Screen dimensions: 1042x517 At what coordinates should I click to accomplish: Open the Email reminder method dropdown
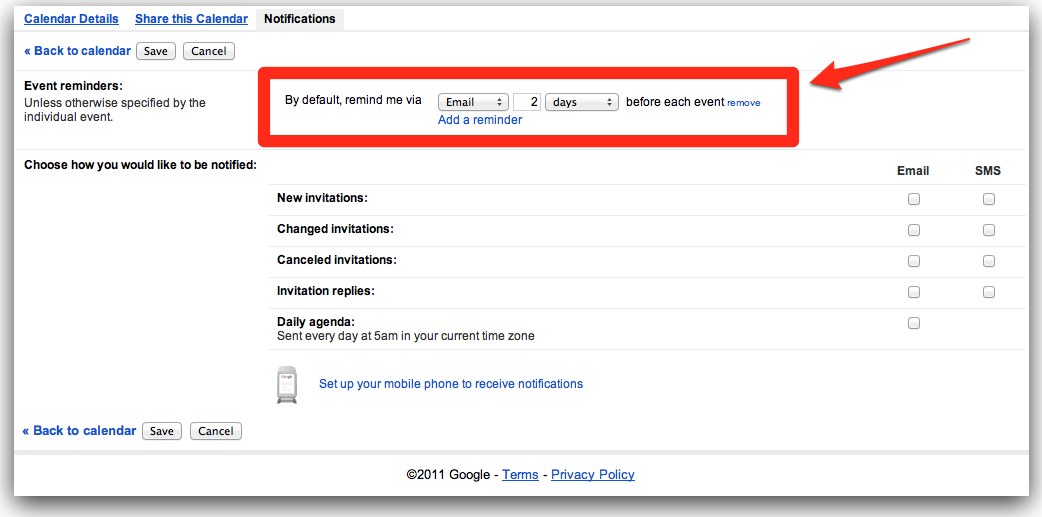(x=473, y=102)
